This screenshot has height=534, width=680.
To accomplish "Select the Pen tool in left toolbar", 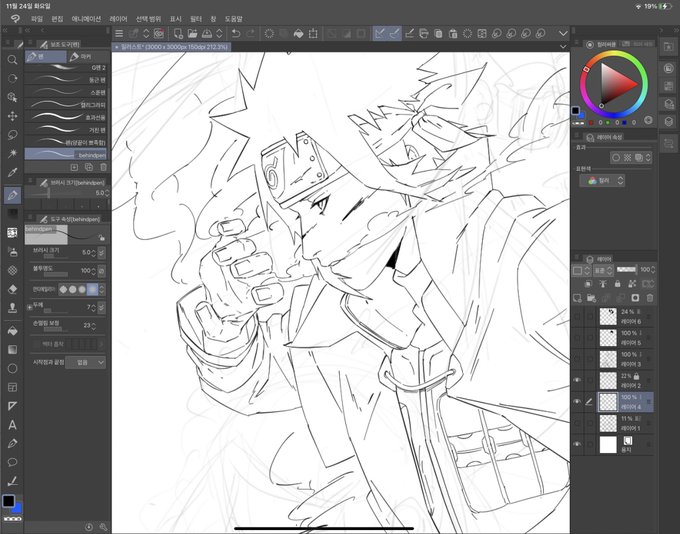I will coord(12,195).
